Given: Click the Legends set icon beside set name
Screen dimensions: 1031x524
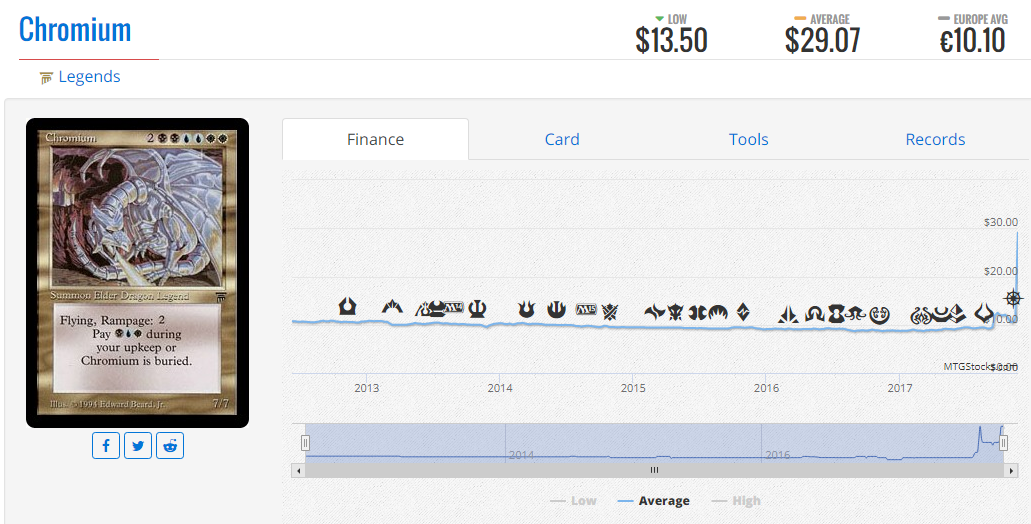Looking at the screenshot, I should coord(46,78).
